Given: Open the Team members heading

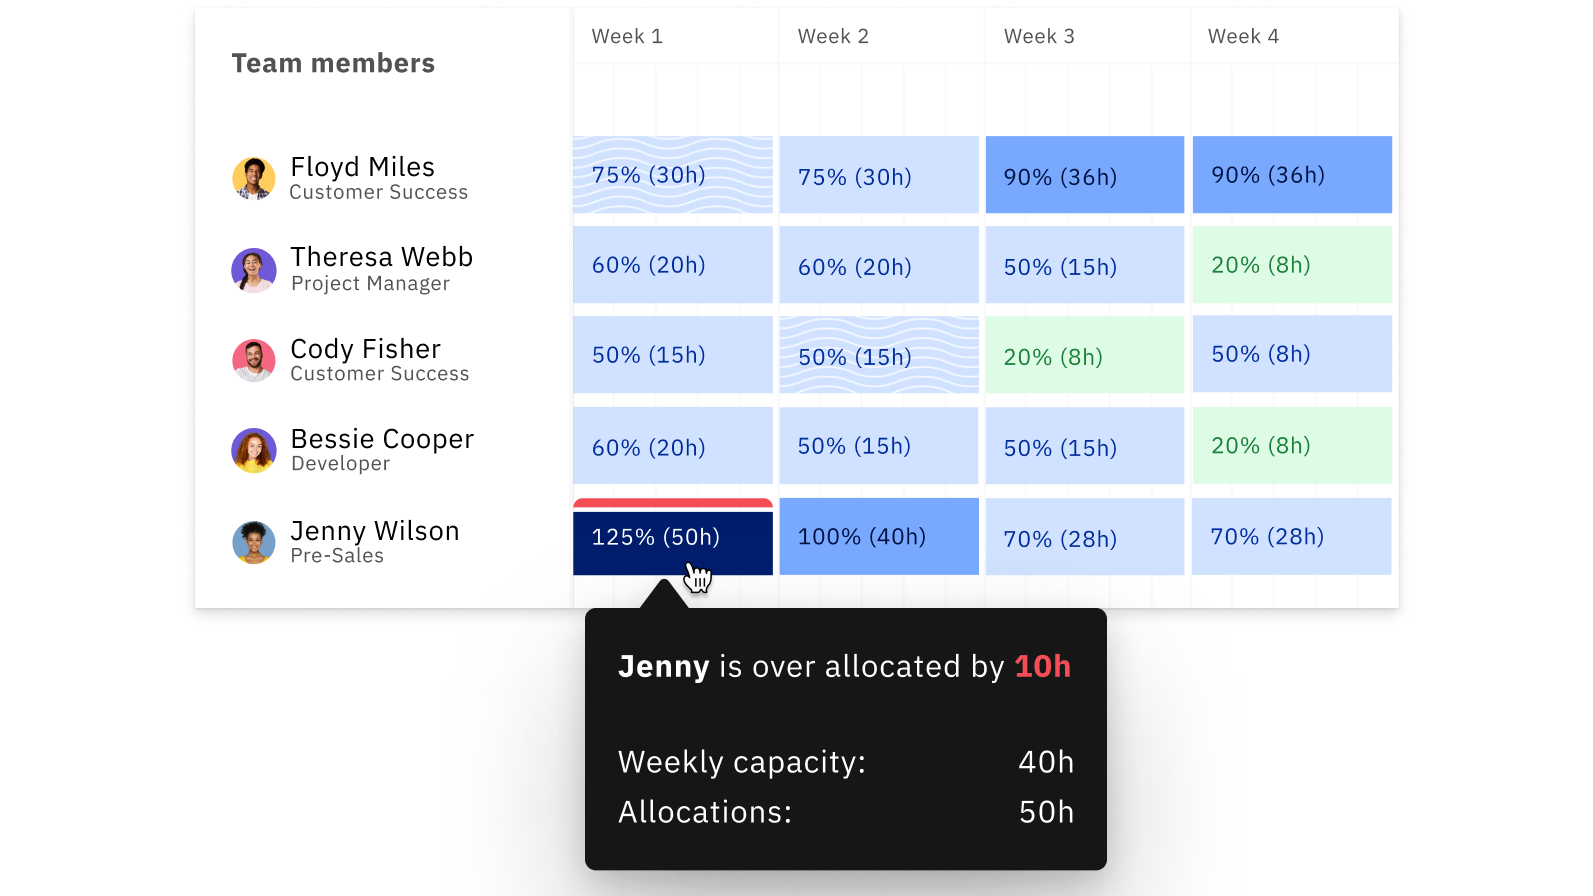Looking at the screenshot, I should [333, 62].
